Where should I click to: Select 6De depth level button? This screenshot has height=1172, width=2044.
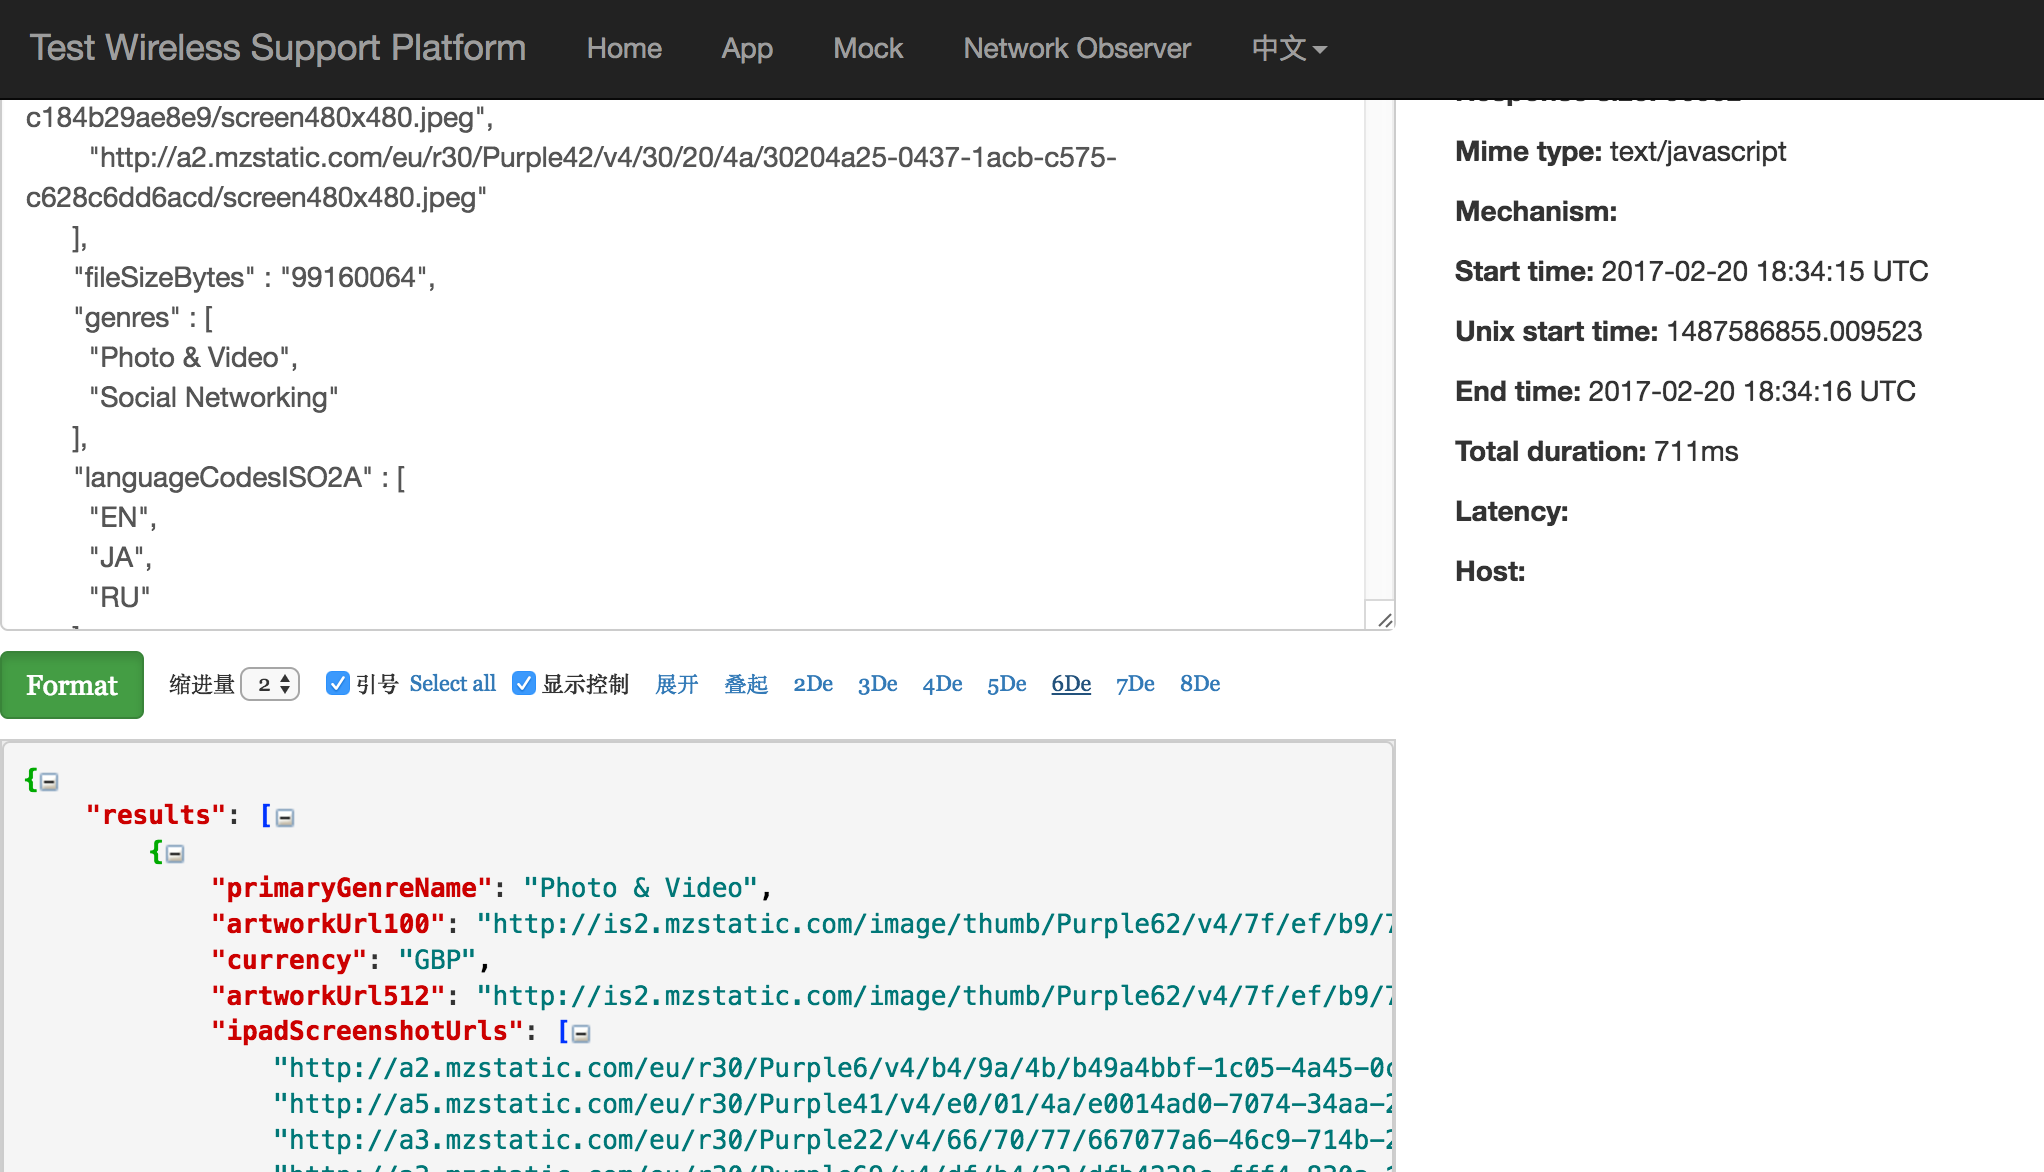coord(1070,684)
